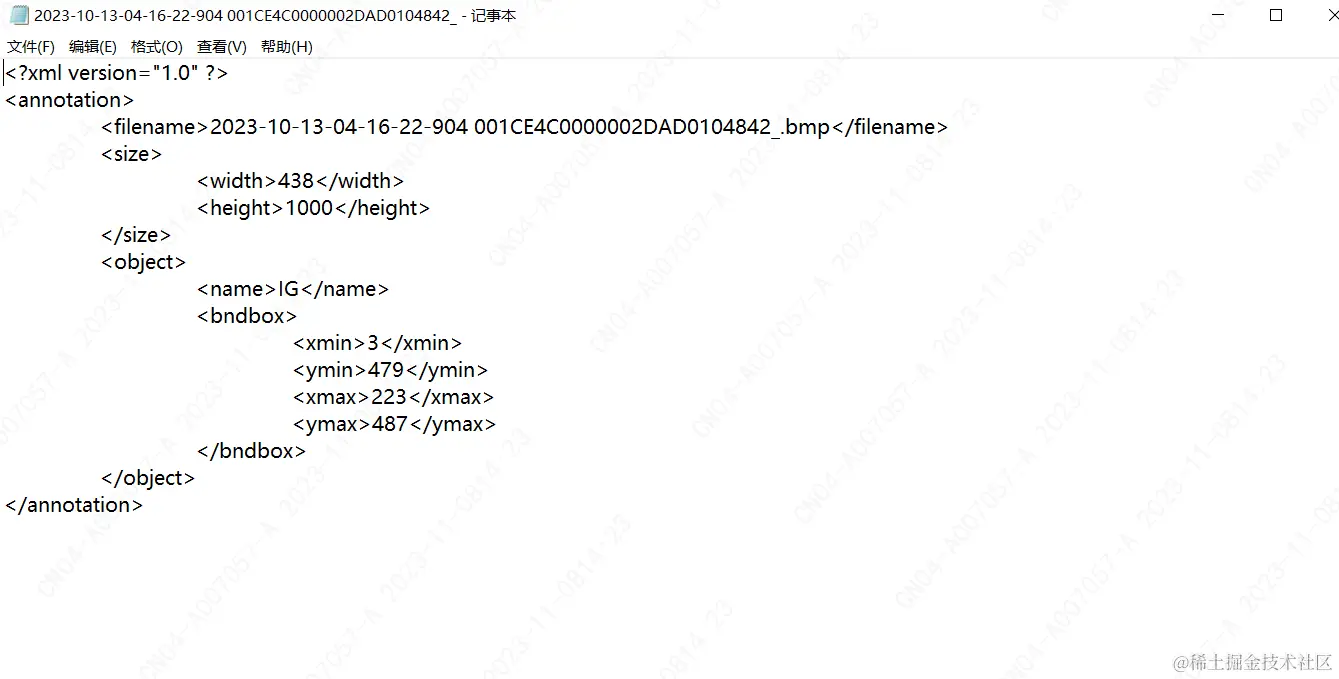The height and width of the screenshot is (679, 1339).
Task: Click the height value 1000
Action: click(309, 208)
